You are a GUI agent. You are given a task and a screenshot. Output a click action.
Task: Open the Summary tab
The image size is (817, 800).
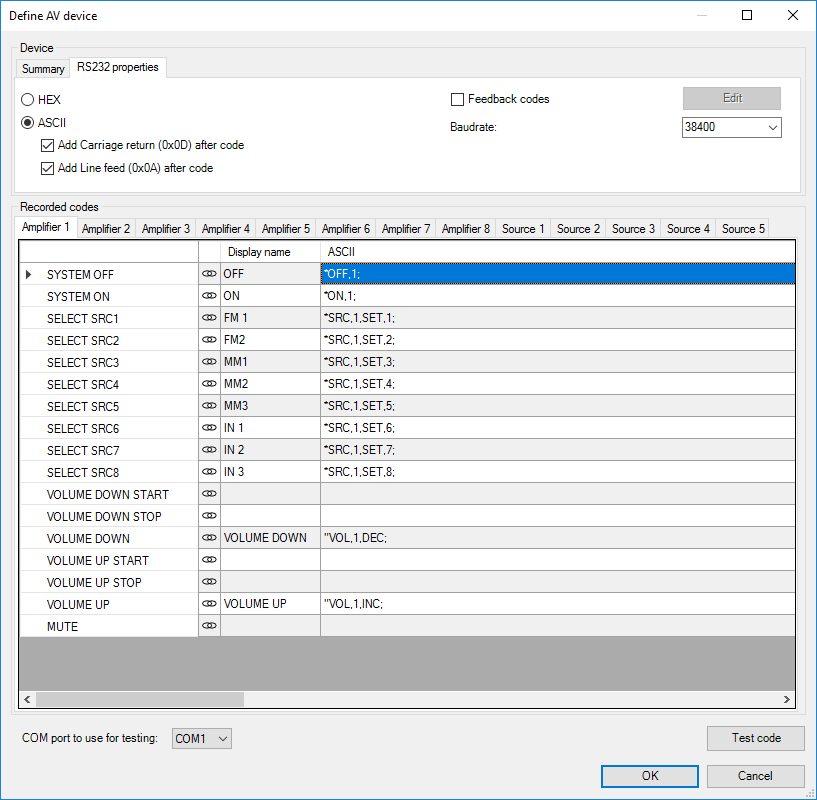coord(43,69)
